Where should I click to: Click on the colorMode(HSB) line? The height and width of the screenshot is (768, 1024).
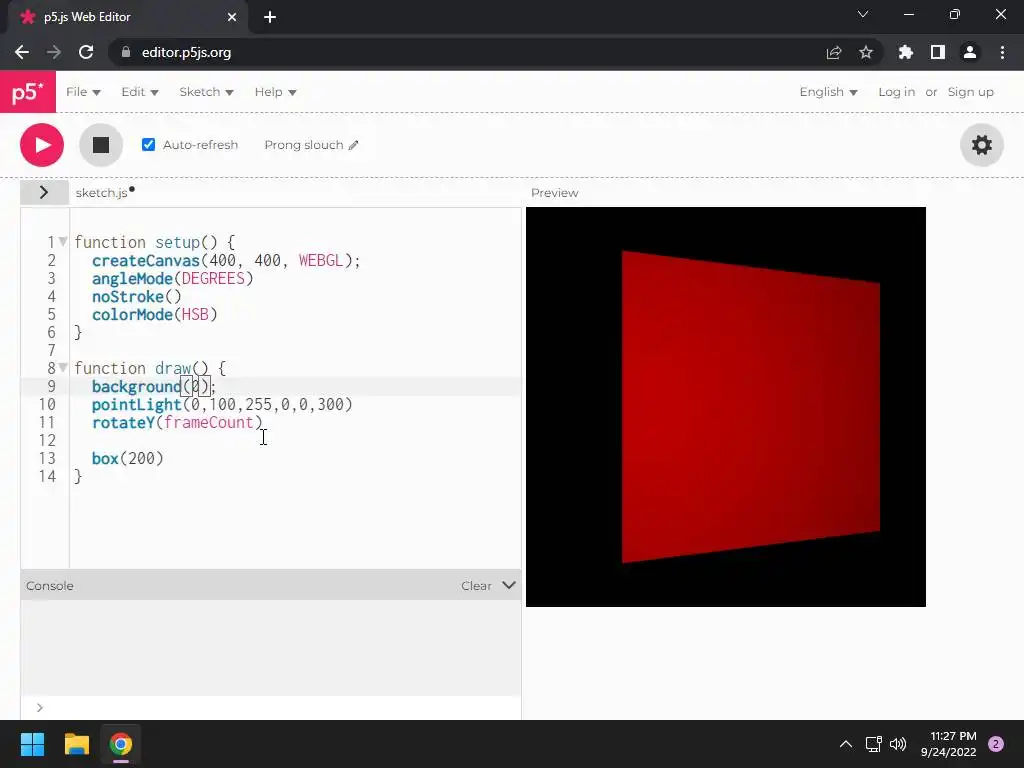(x=155, y=314)
